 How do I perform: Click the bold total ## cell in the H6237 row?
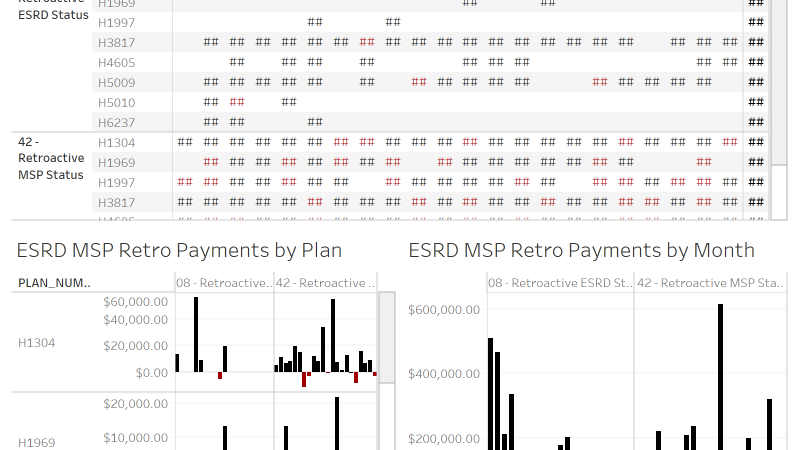click(x=756, y=122)
